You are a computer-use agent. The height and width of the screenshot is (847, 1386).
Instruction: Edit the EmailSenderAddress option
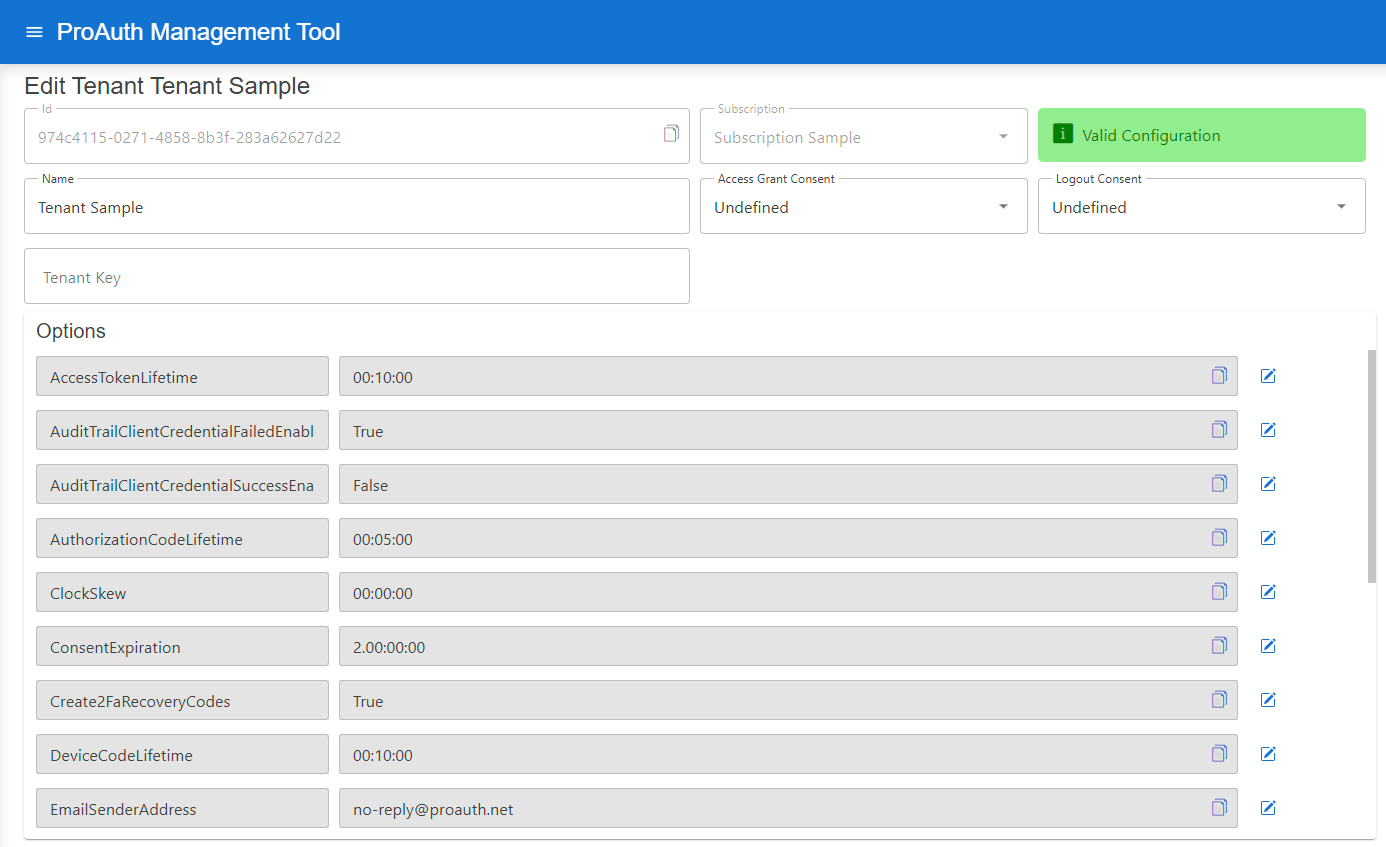tap(1268, 808)
